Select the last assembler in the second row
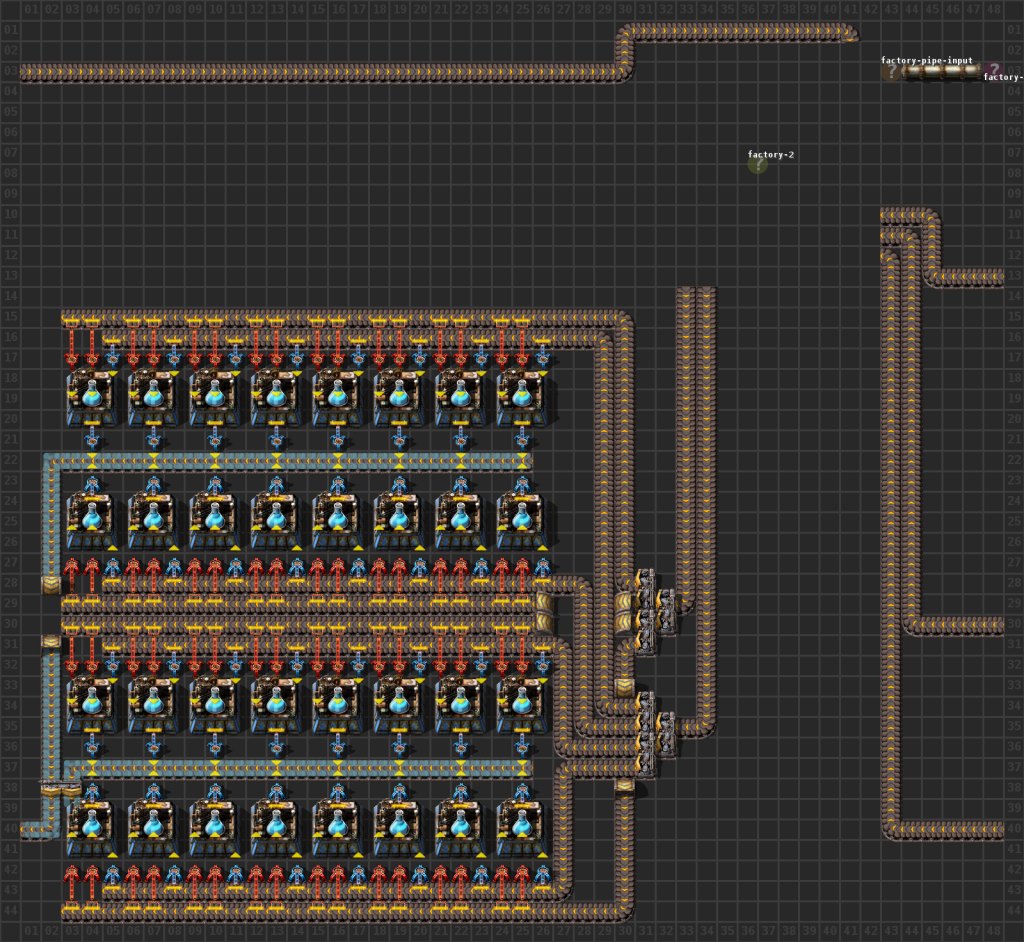Viewport: 1024px width, 942px height. (520, 519)
